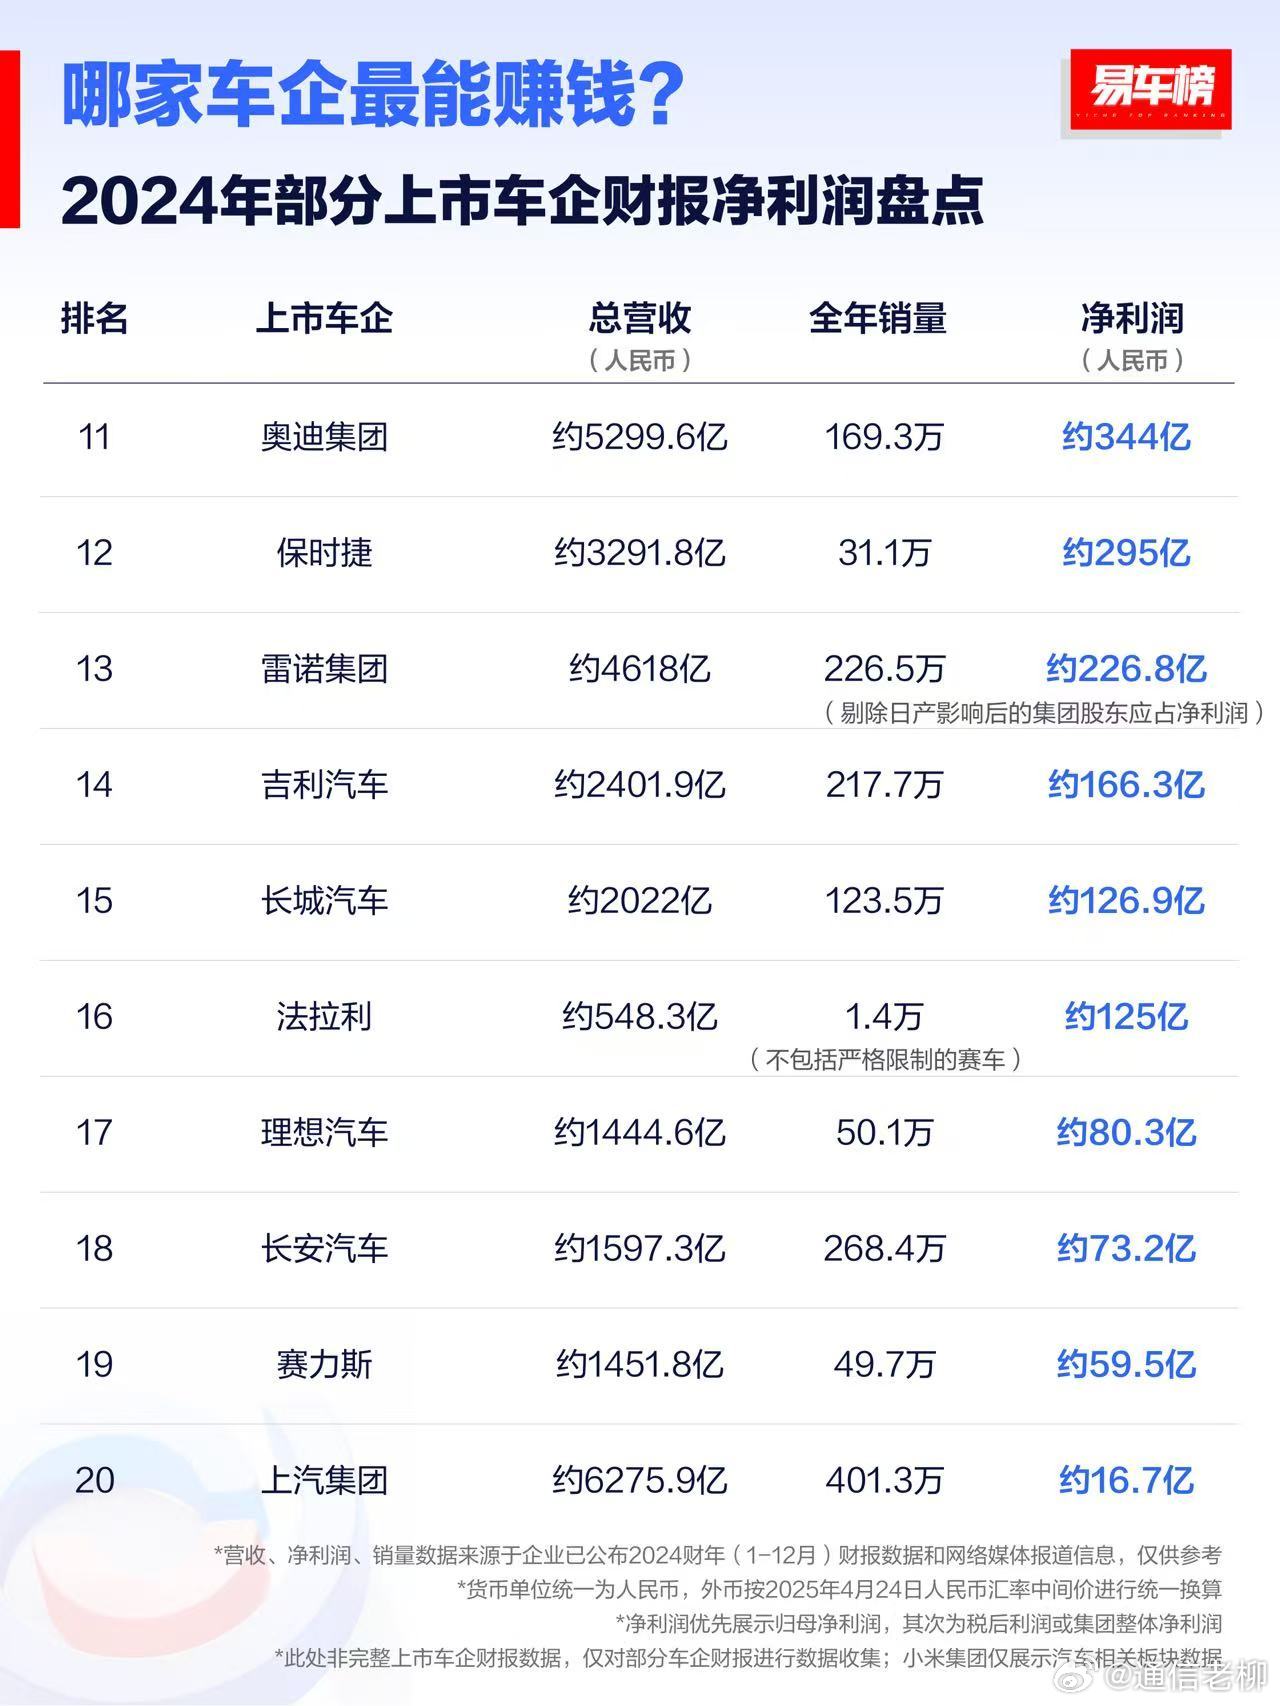
Task: Click the 上市车企 column header
Action: (324, 318)
